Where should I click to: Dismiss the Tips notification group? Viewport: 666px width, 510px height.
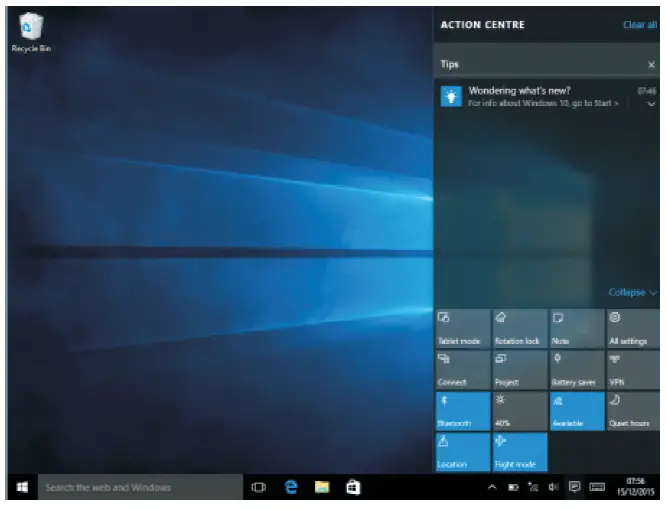coord(651,65)
